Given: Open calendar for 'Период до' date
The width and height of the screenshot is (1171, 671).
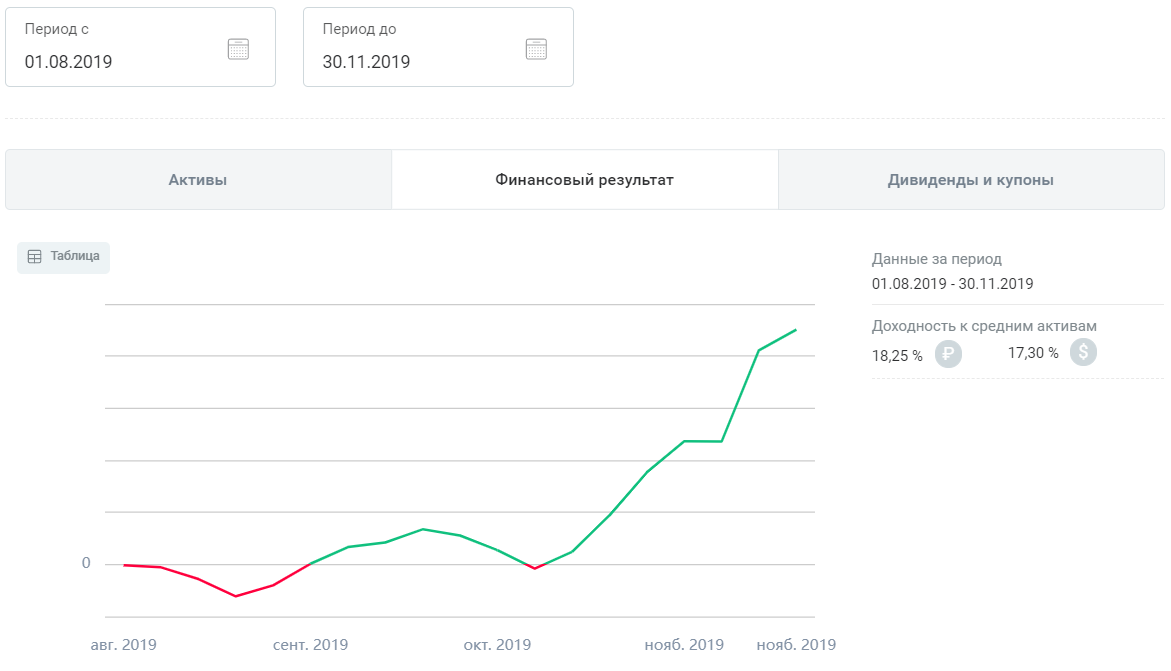Looking at the screenshot, I should point(536,49).
